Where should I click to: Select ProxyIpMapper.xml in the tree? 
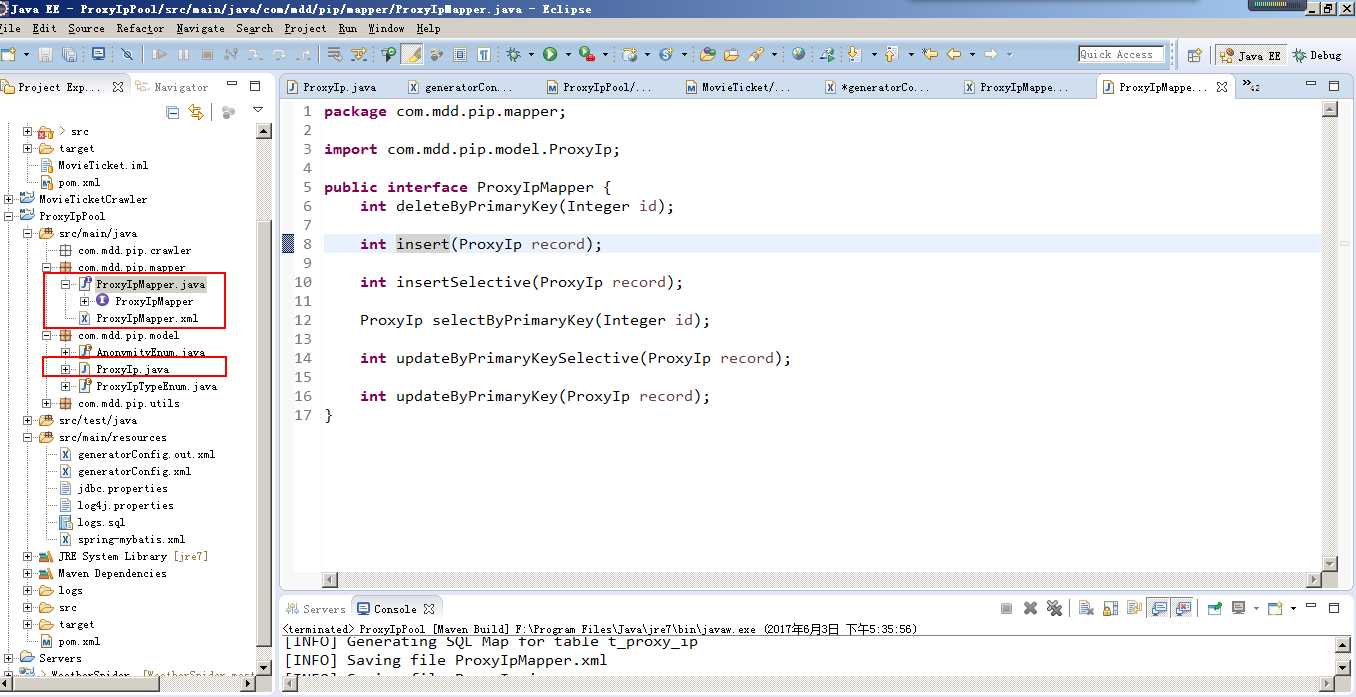tap(146, 318)
